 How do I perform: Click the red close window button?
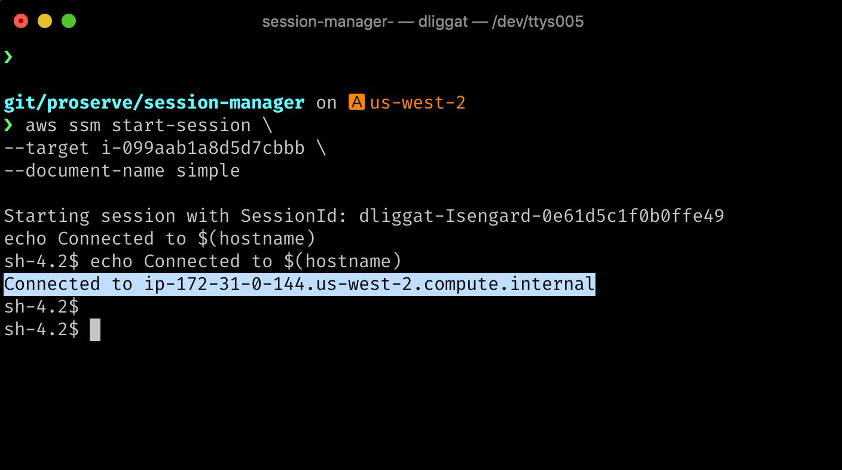21,21
